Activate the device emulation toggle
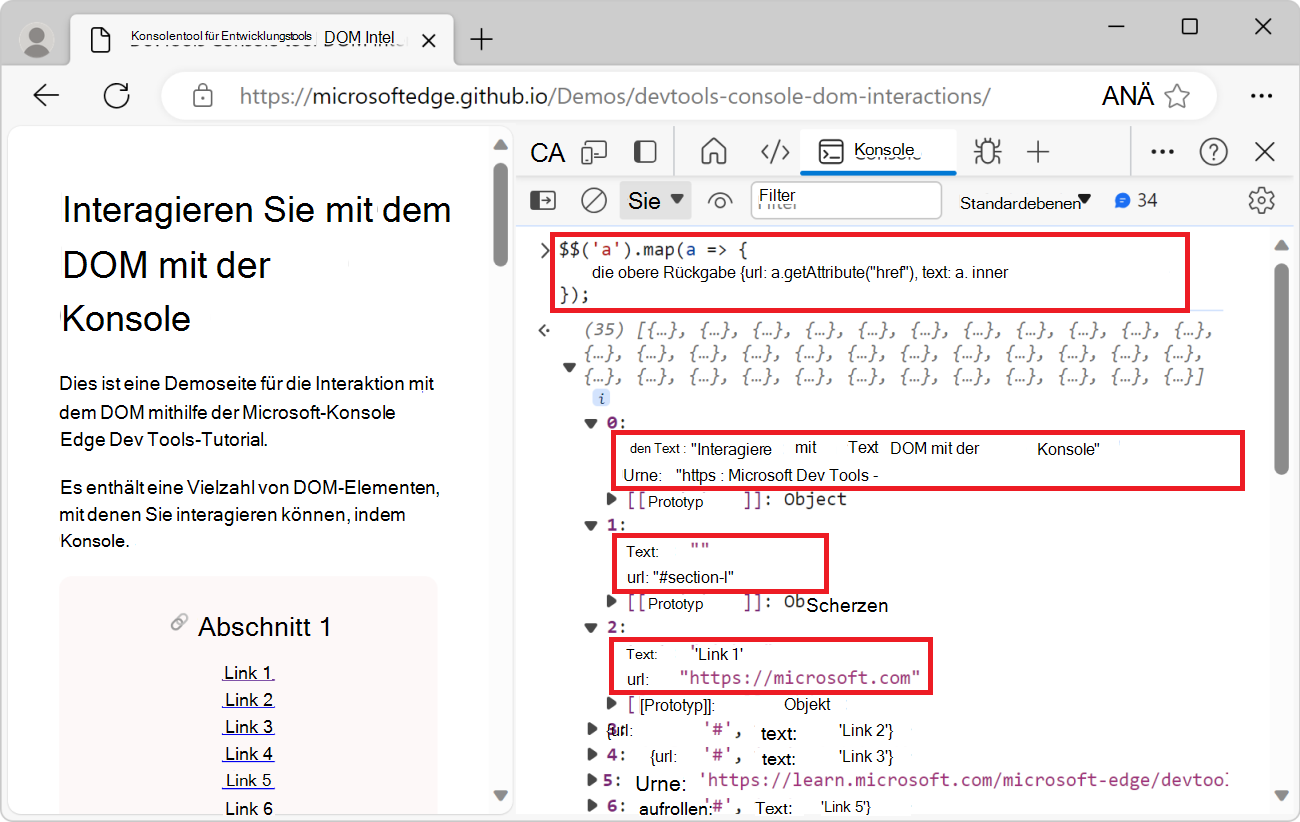Image resolution: width=1300 pixels, height=822 pixels. pyautogui.click(x=594, y=152)
